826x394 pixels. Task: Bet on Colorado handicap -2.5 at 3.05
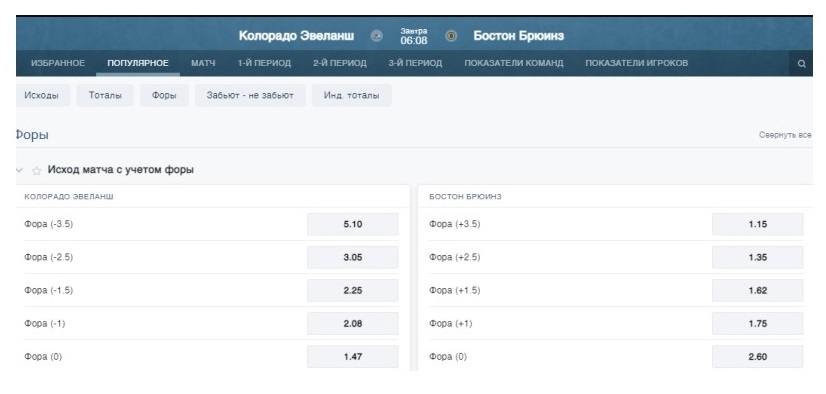pos(353,258)
